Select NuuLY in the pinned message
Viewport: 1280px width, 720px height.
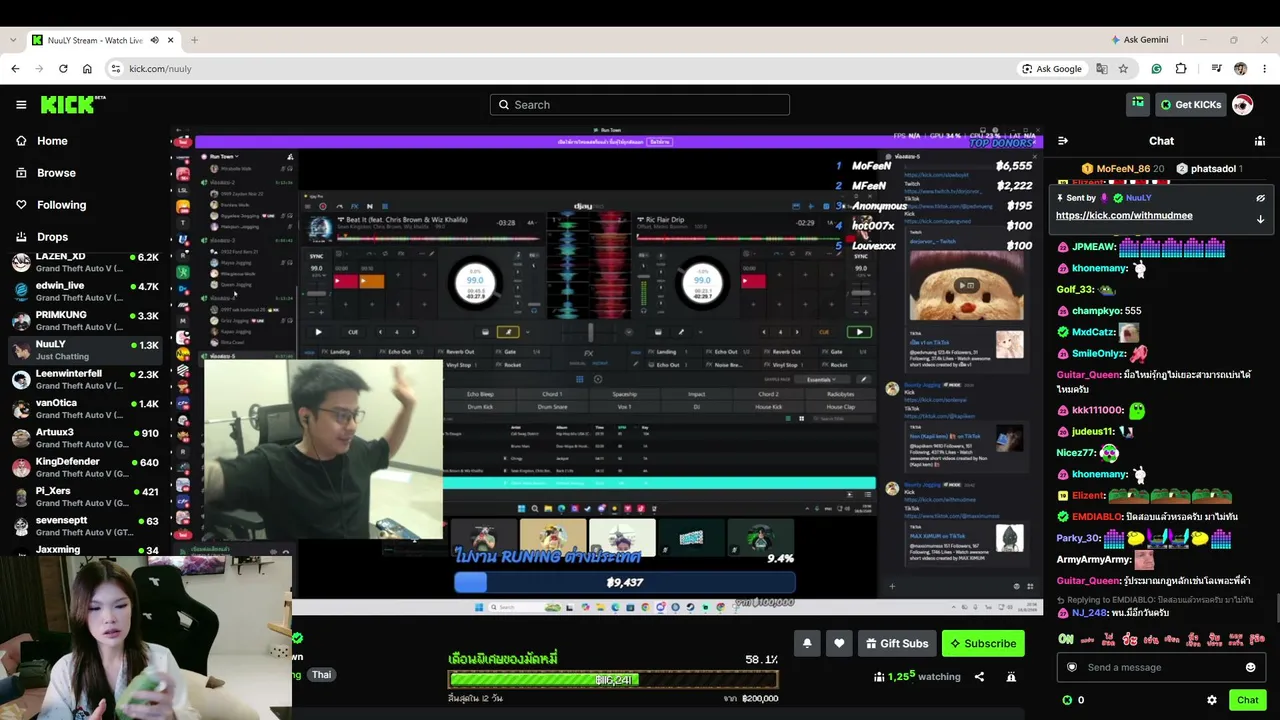point(1138,198)
